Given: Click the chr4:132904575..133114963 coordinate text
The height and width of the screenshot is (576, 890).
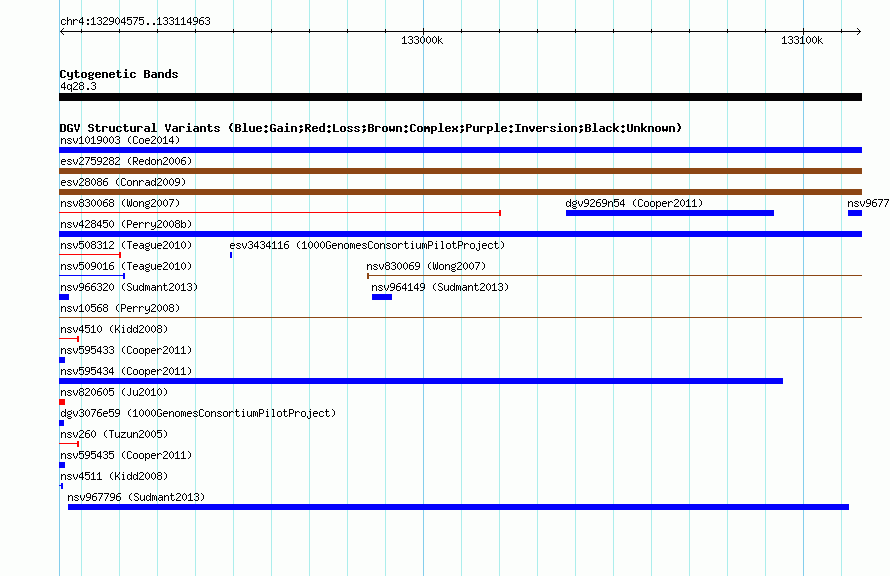Looking at the screenshot, I should pyautogui.click(x=135, y=21).
